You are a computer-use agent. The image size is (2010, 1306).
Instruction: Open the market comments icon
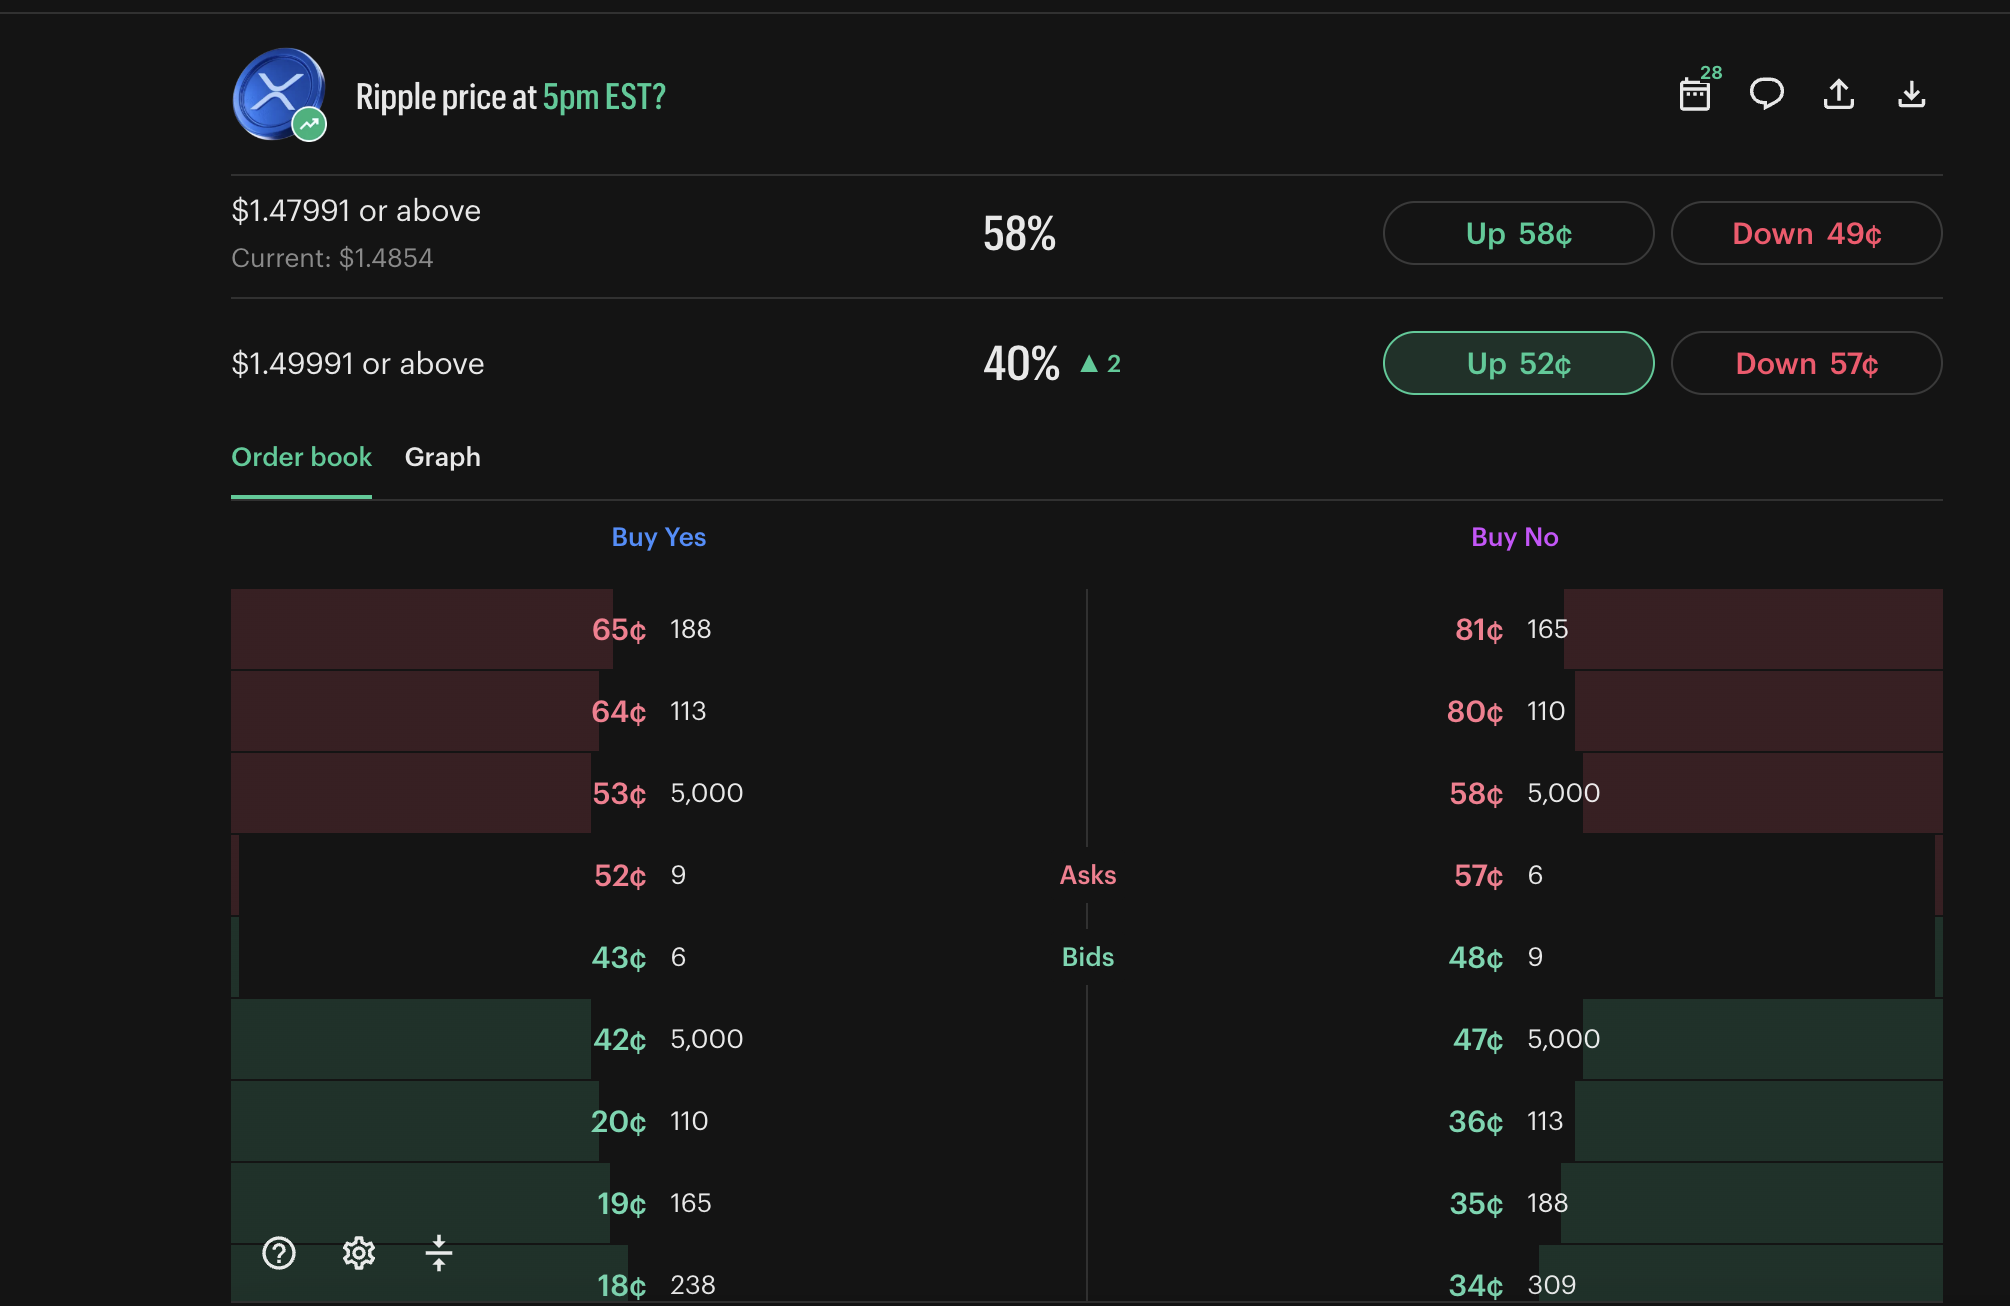[1767, 93]
